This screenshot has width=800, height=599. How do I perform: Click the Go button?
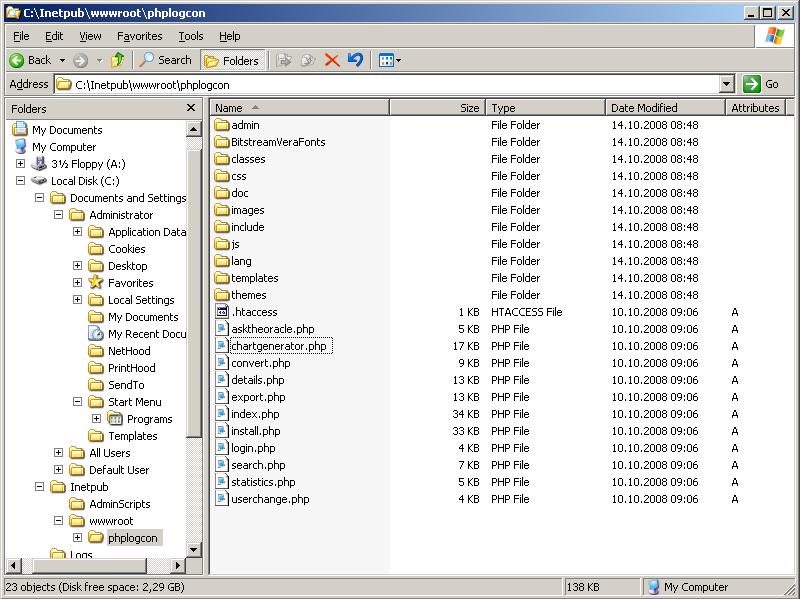coord(762,84)
